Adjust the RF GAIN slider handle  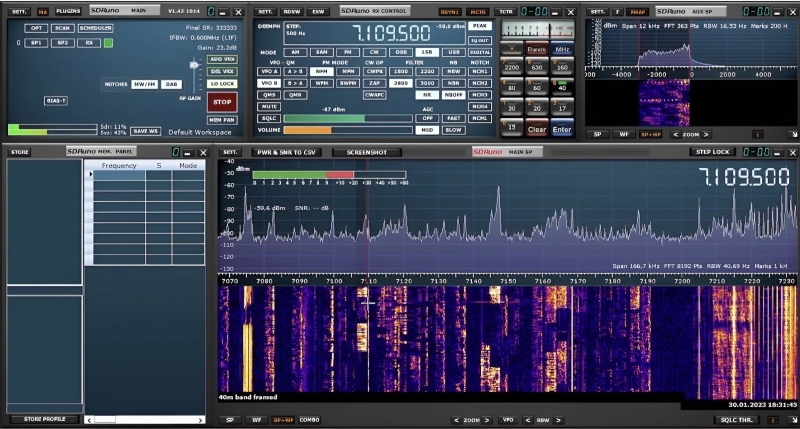(194, 65)
